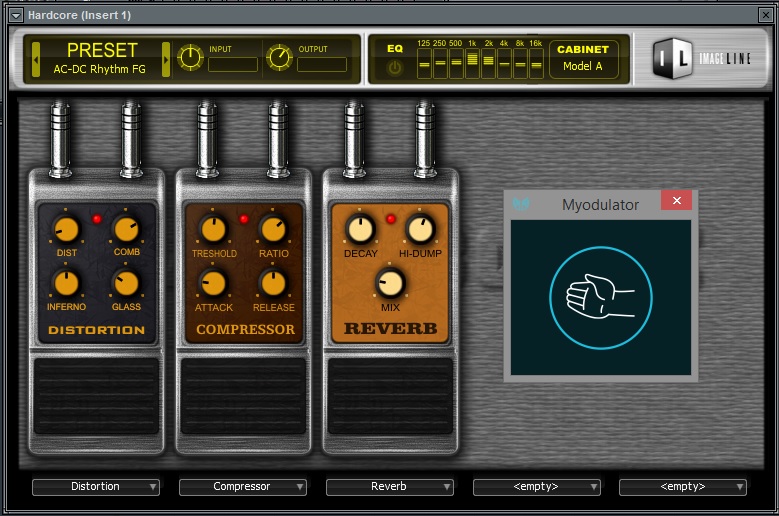The height and width of the screenshot is (516, 779).
Task: Click the 8k EQ band slider
Action: coord(520,64)
